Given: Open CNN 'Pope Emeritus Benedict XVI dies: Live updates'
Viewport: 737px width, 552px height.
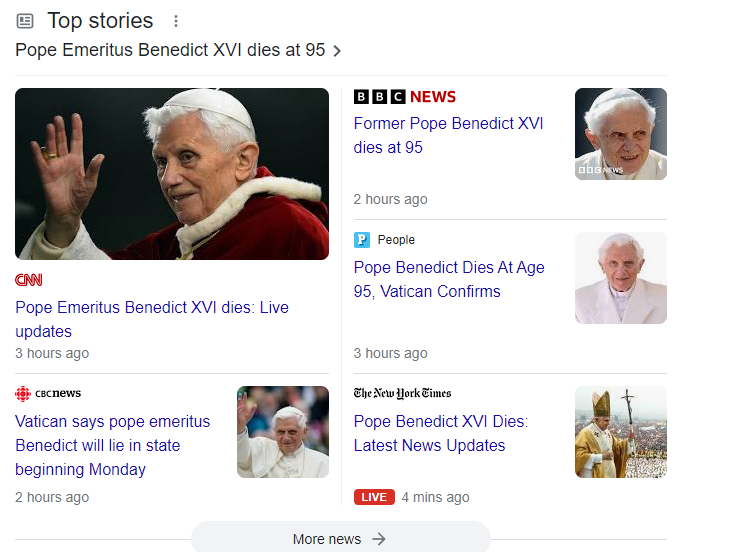Looking at the screenshot, I should 152,319.
